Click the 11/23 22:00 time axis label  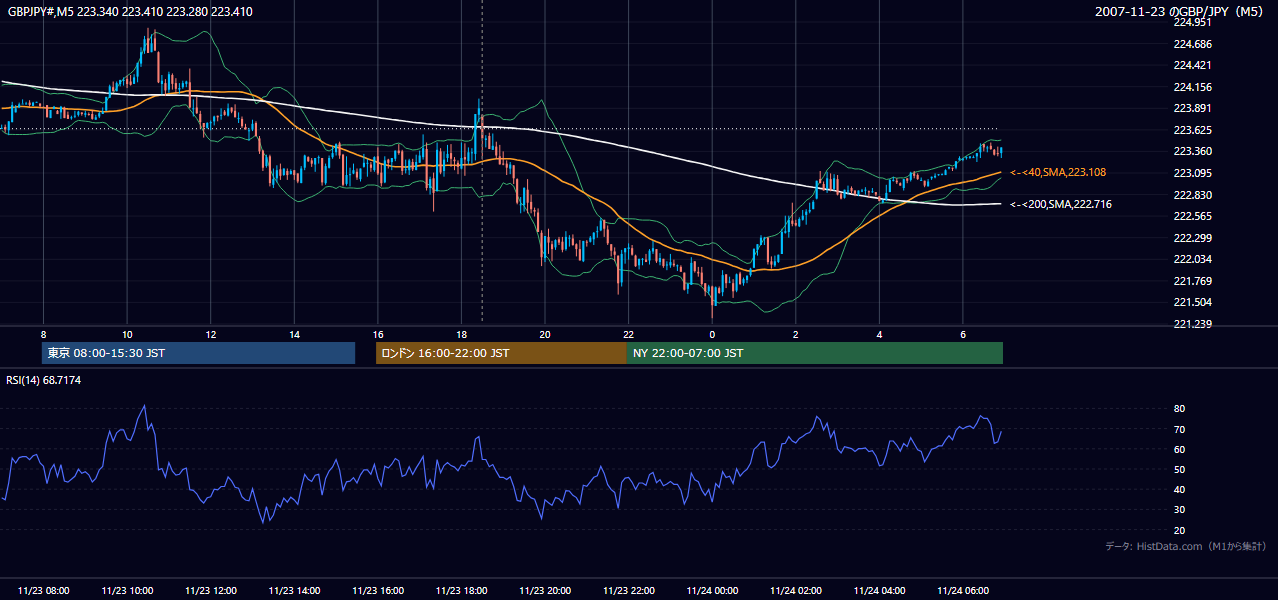pos(628,591)
